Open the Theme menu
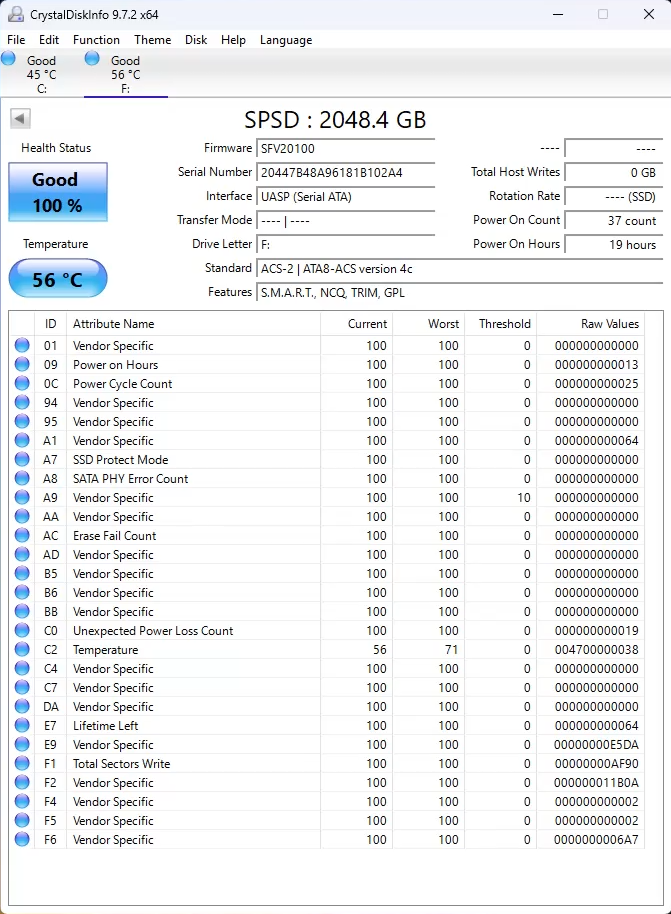This screenshot has height=914, width=671. point(152,40)
